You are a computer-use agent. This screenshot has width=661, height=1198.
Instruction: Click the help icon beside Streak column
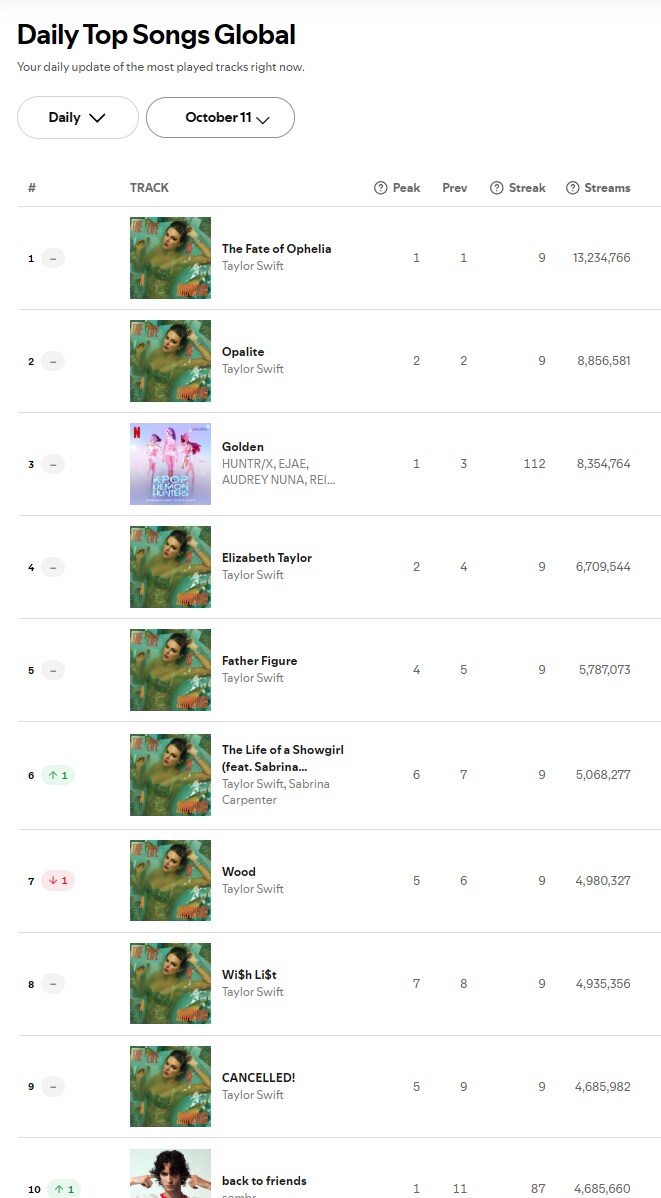coord(496,188)
